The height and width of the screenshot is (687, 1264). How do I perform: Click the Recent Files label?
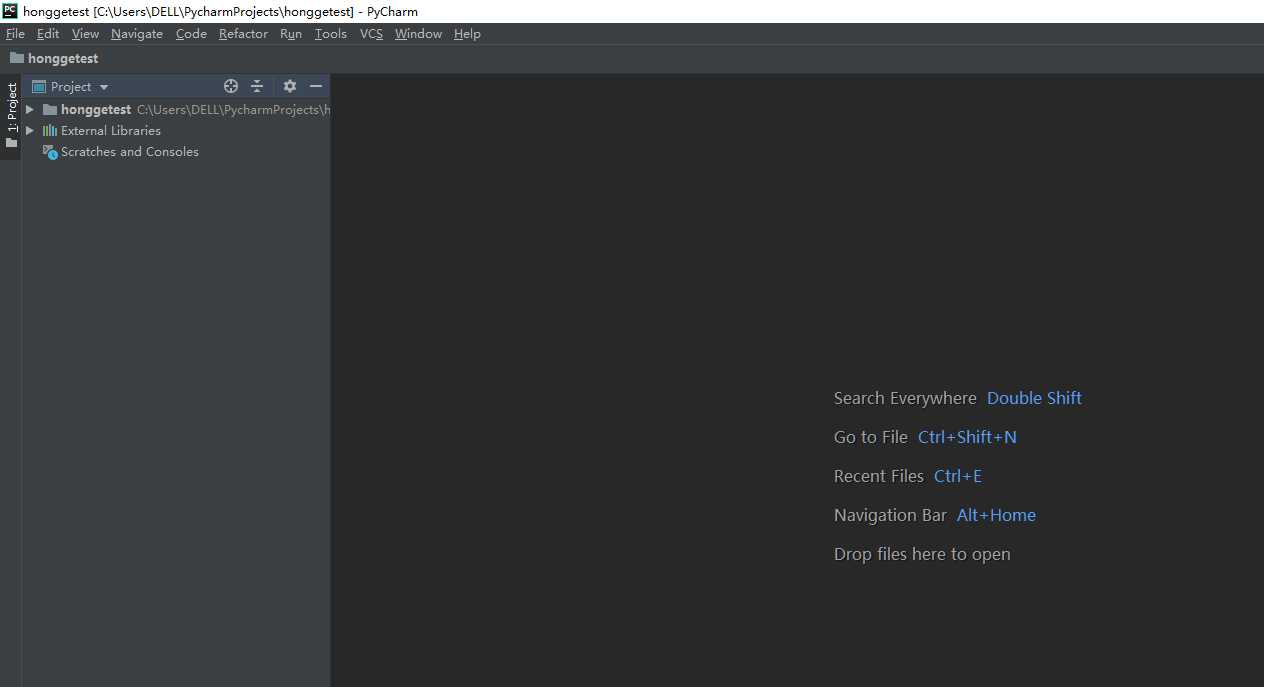(879, 476)
